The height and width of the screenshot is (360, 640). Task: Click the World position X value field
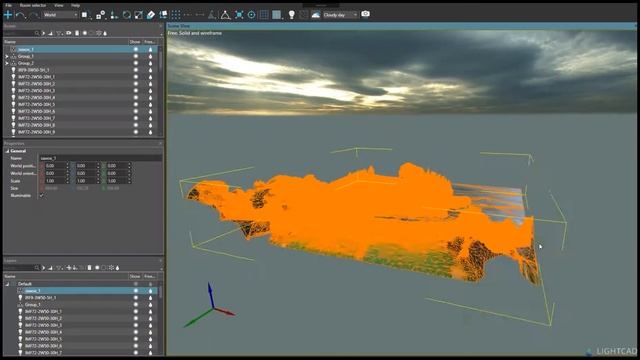(56, 166)
